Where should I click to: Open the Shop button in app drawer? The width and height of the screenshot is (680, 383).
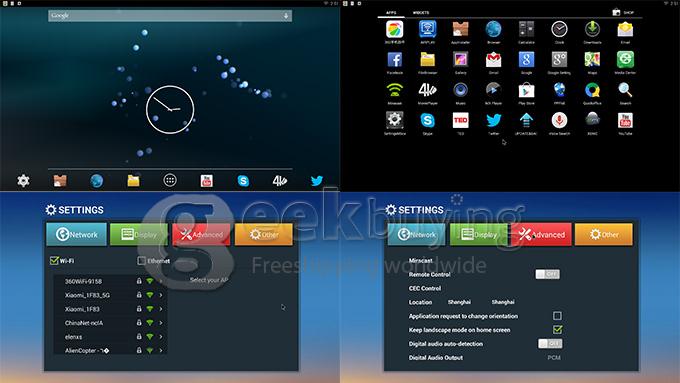(x=623, y=12)
